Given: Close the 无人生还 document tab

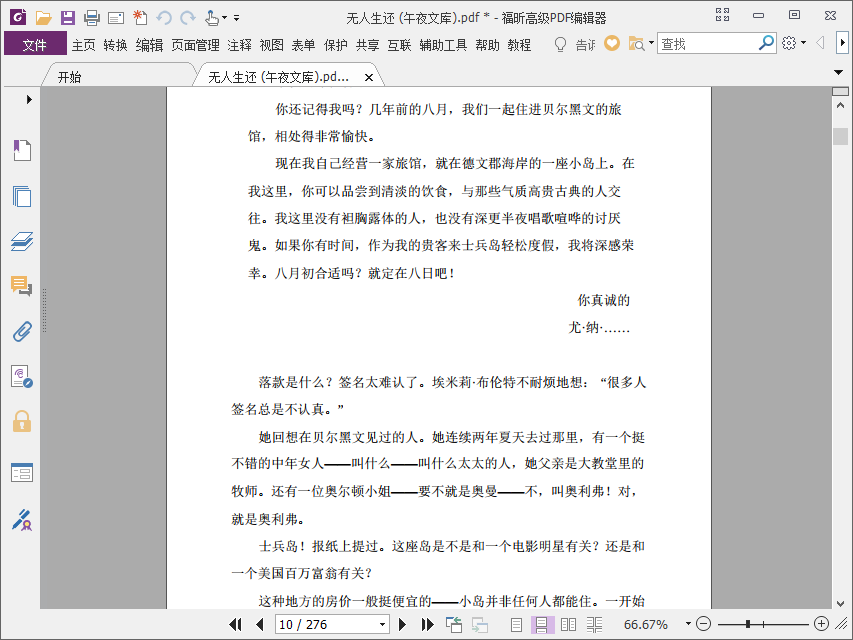Looking at the screenshot, I should pyautogui.click(x=369, y=77).
